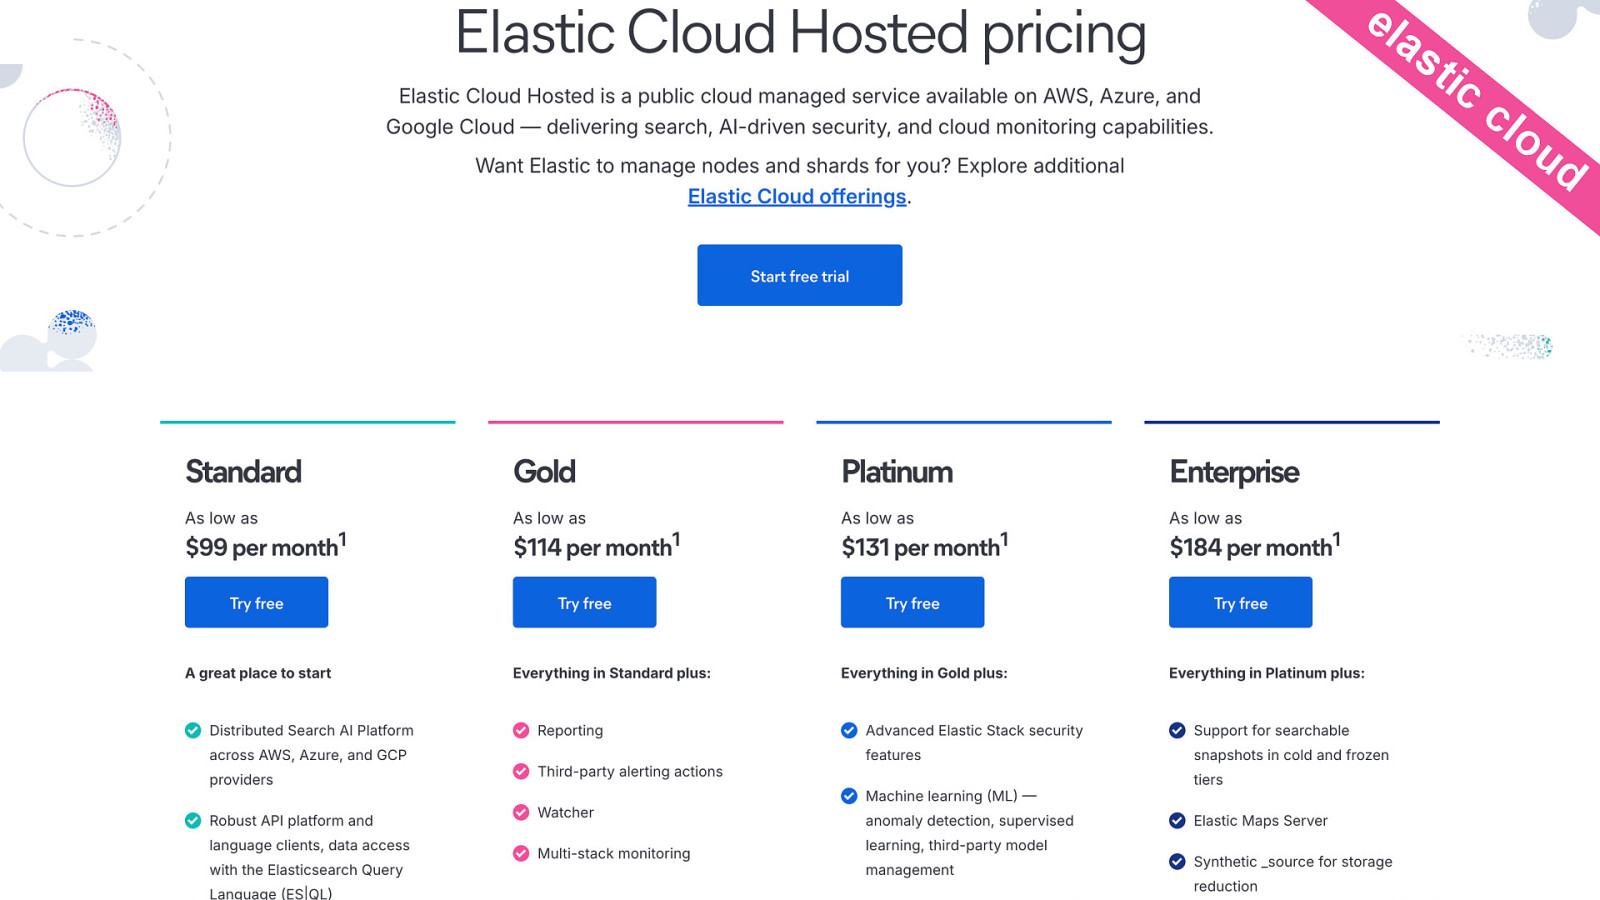Click Try free under Enterprise plan
The width and height of the screenshot is (1600, 900).
pos(1240,602)
